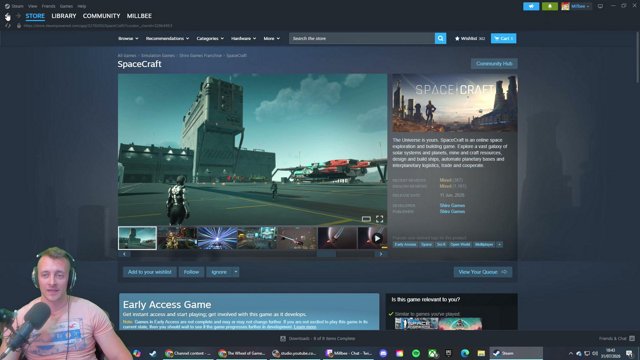Viewport: 640px width, 360px height.
Task: Click the site lock icon by the URL
Action: [19, 26]
